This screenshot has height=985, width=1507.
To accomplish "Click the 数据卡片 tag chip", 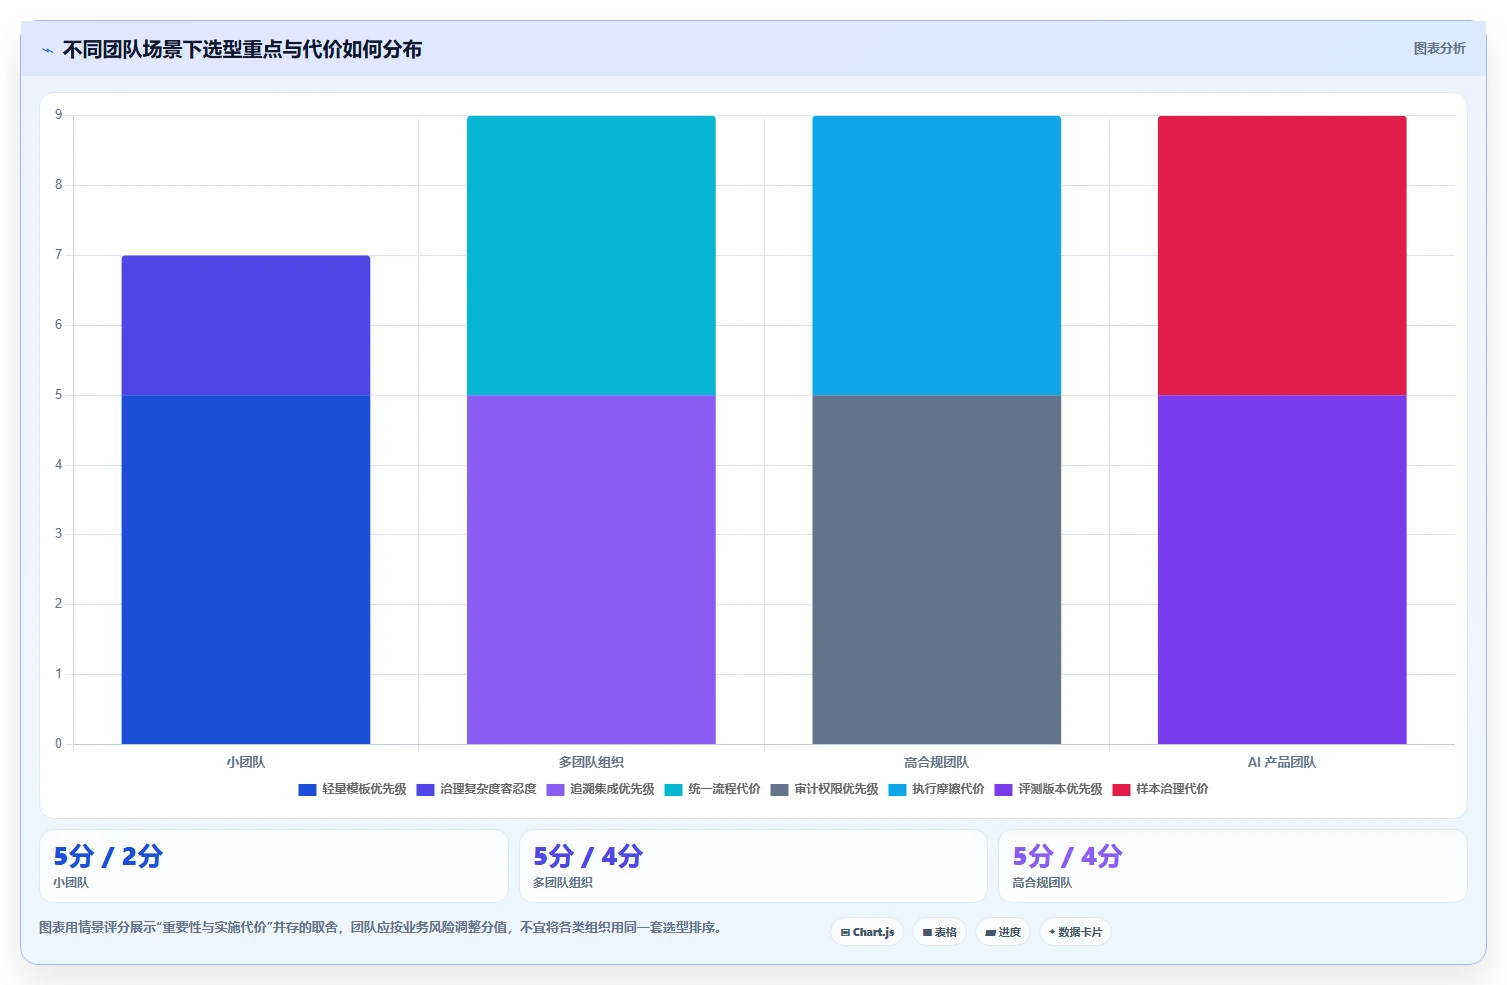I will coord(1075,932).
